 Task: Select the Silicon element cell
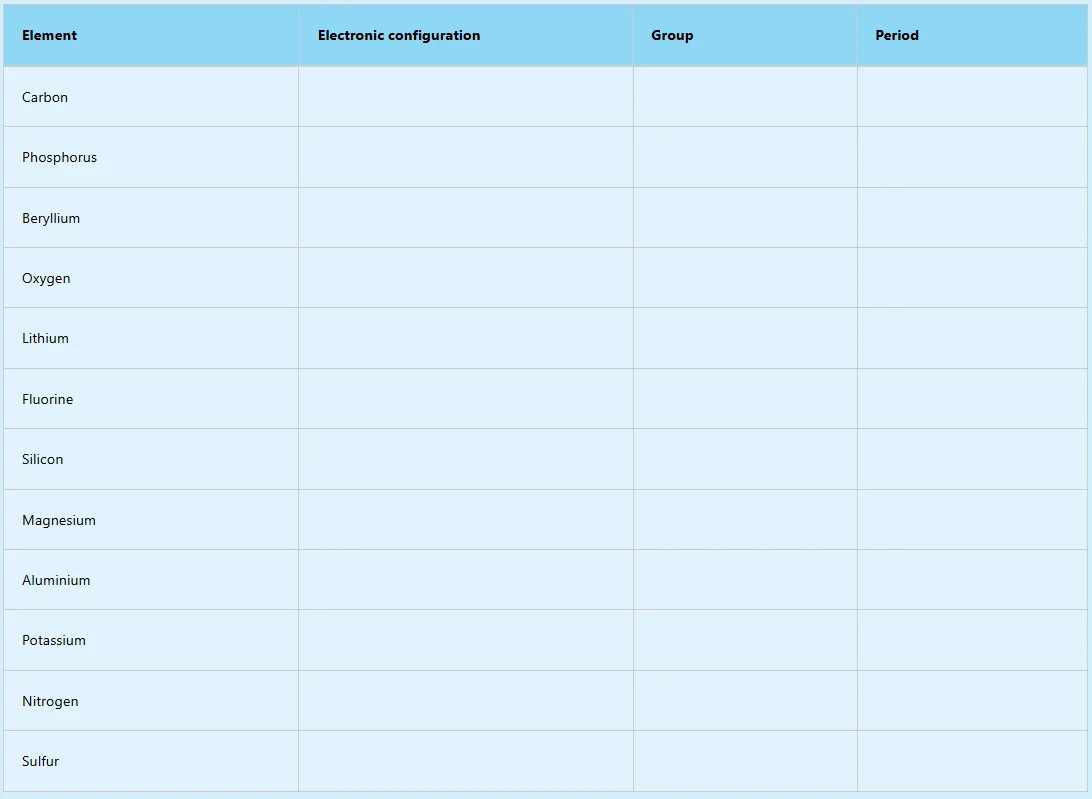(x=151, y=459)
